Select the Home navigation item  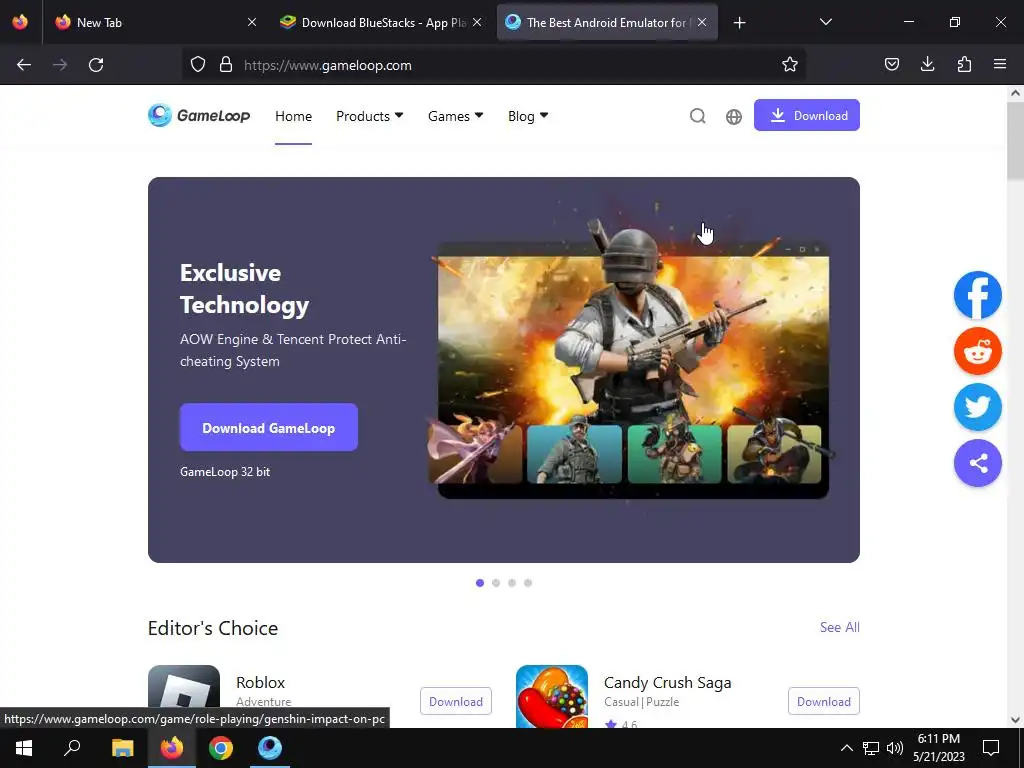tap(293, 116)
